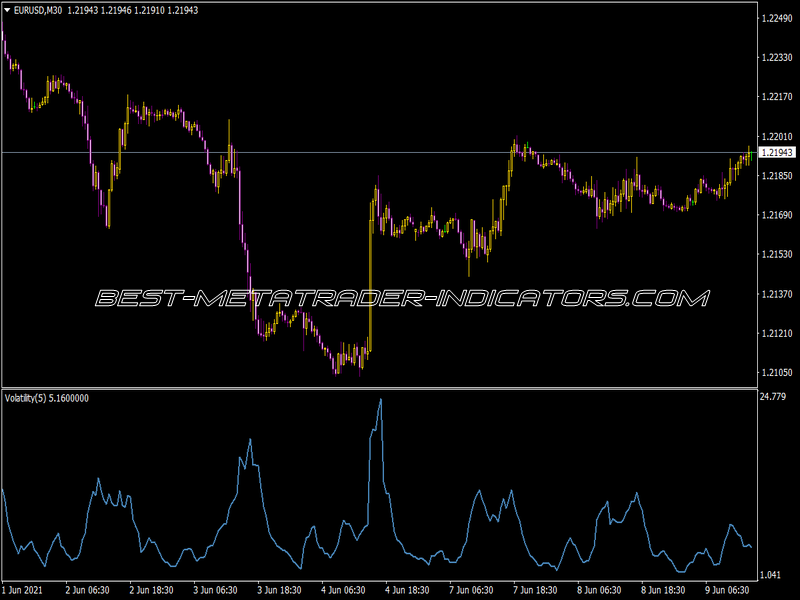Click the 1.21530 price scale value
800x600 pixels.
coord(777,254)
